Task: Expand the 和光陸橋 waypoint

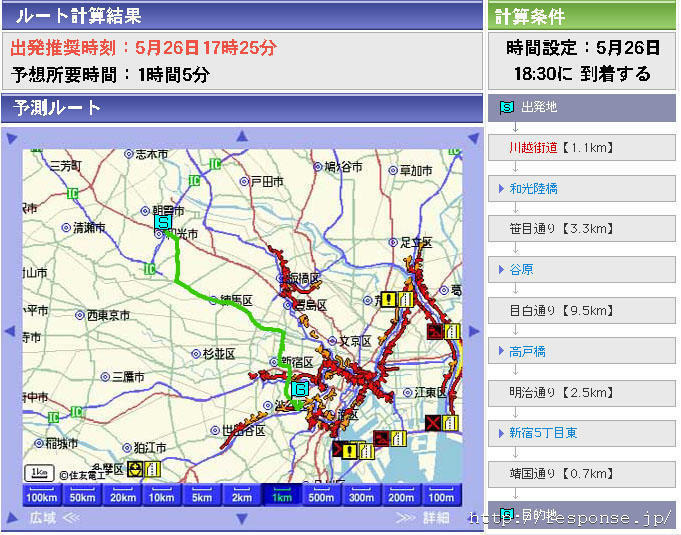Action: tap(533, 188)
